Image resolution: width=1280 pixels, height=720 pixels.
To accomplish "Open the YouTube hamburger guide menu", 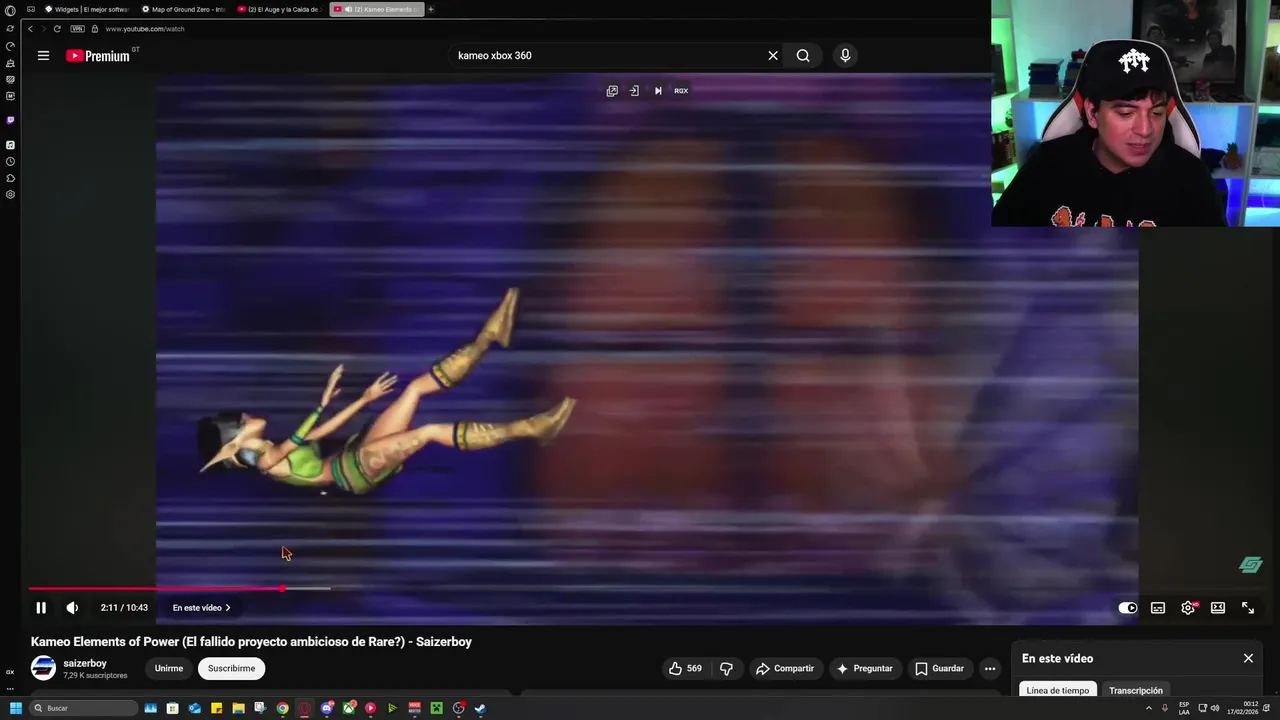I will point(43,56).
